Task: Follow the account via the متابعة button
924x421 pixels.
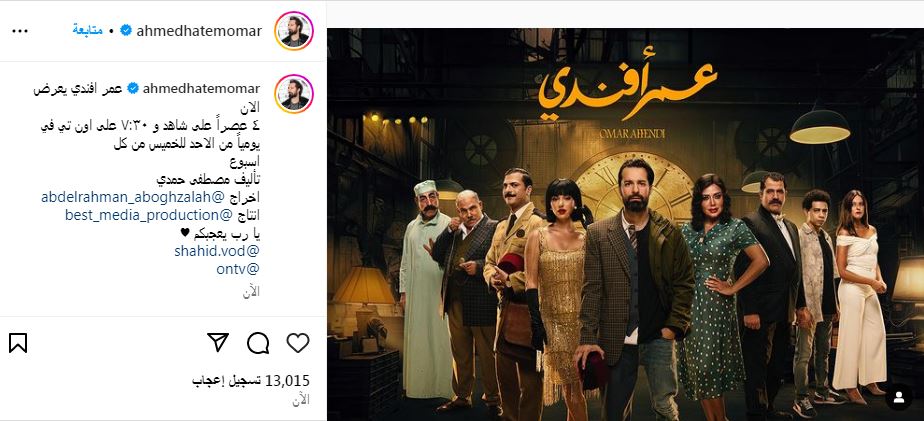Action: 87,30
